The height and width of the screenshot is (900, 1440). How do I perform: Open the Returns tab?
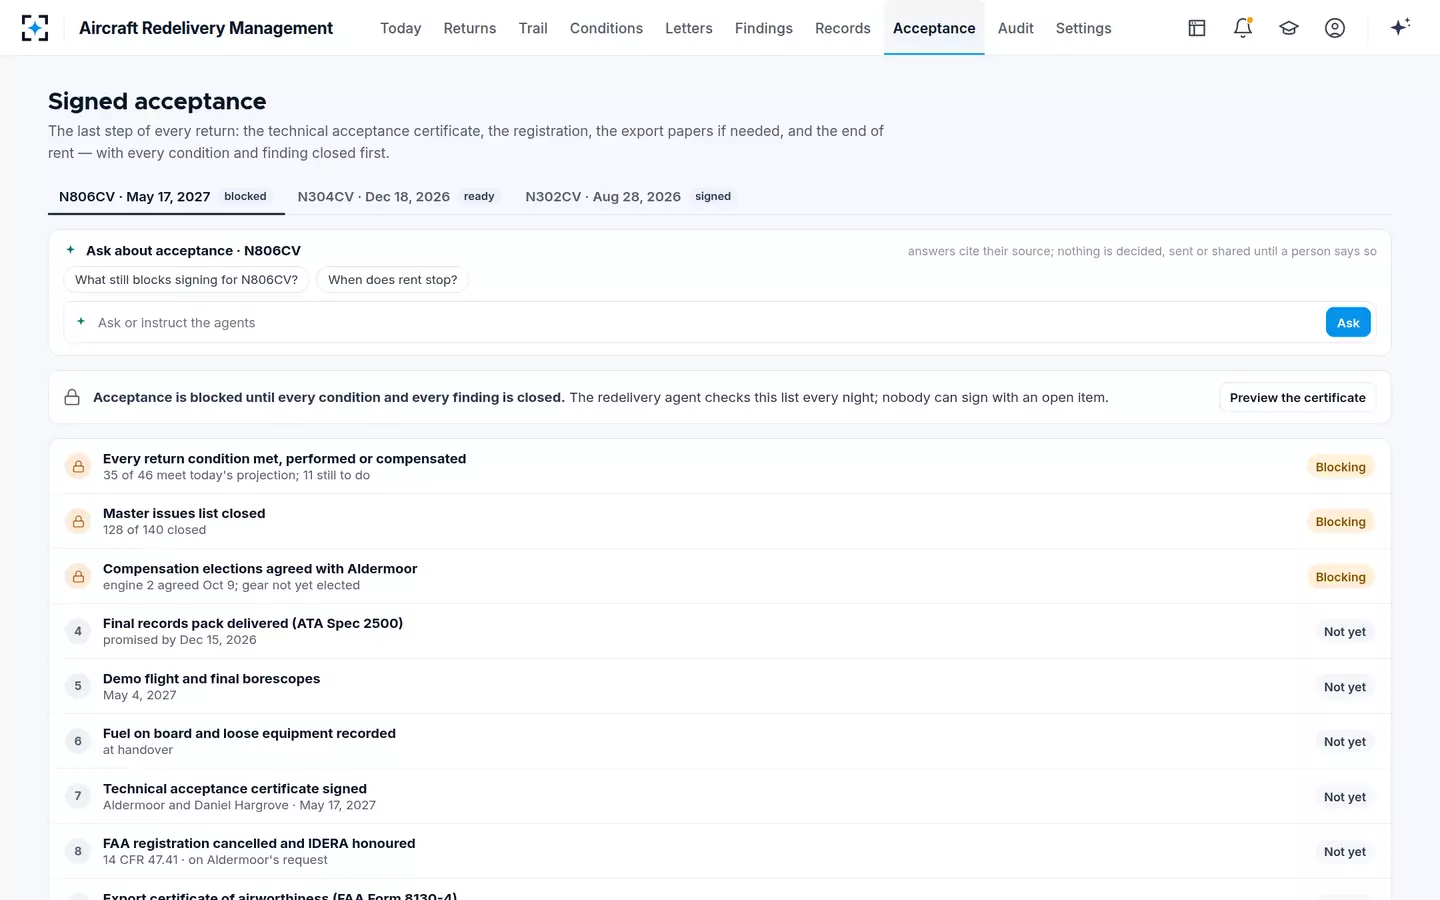pyautogui.click(x=470, y=28)
